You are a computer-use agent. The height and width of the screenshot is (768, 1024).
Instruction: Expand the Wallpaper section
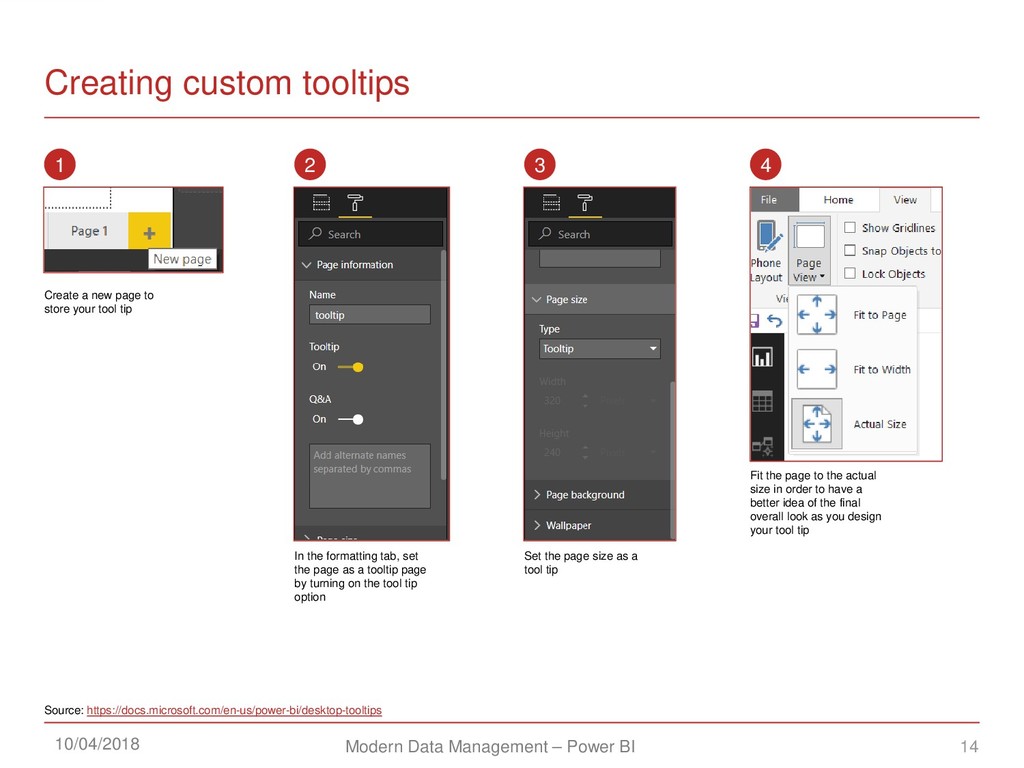[x=598, y=525]
